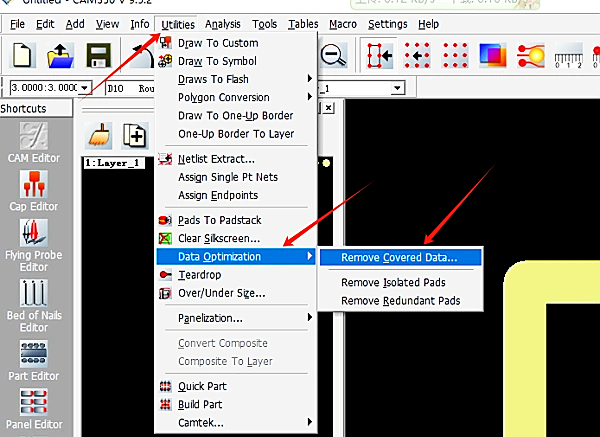Select One-Up Border To Layer
The height and width of the screenshot is (437, 600).
236,134
